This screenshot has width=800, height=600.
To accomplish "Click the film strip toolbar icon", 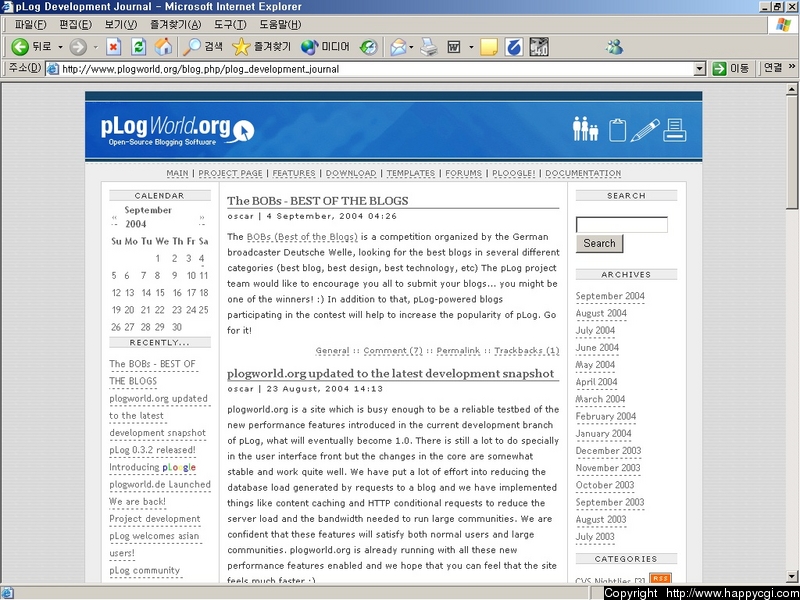I will pos(539,47).
